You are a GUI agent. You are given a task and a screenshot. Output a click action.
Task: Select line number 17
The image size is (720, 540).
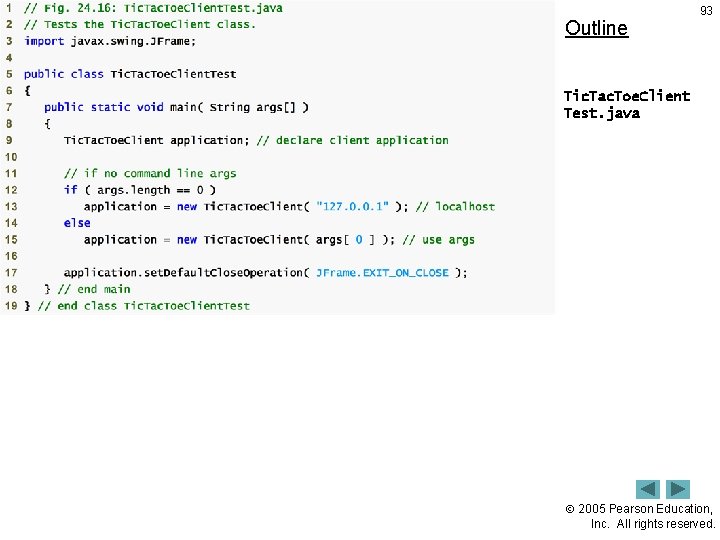[11, 273]
